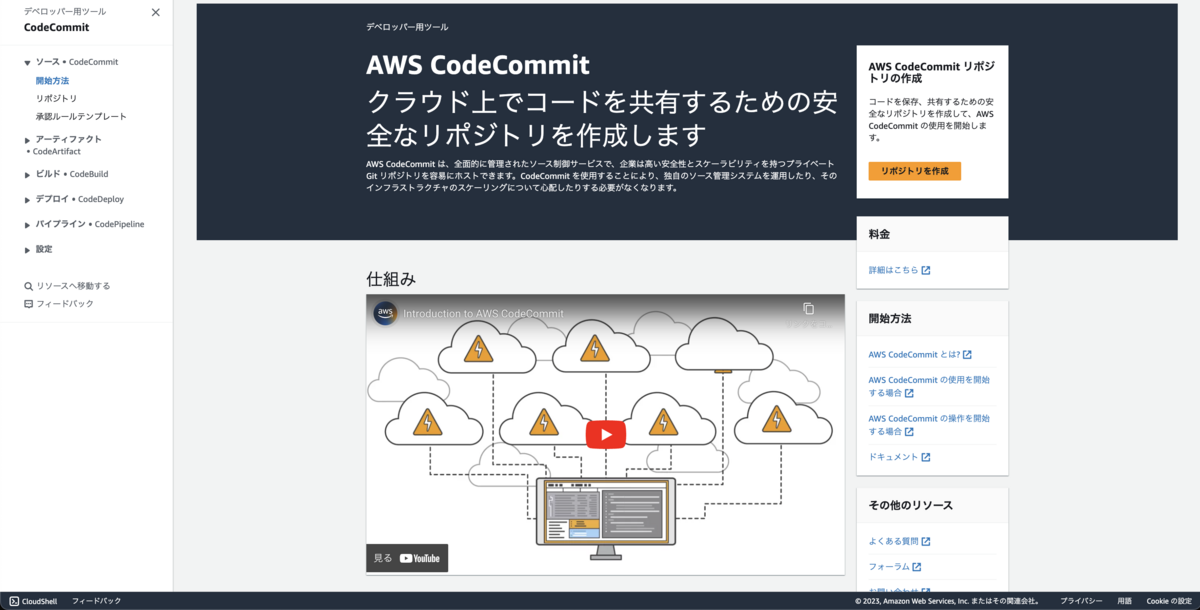
Task: Open 承認ルールテンプレート in the sidebar
Action: coord(81,116)
